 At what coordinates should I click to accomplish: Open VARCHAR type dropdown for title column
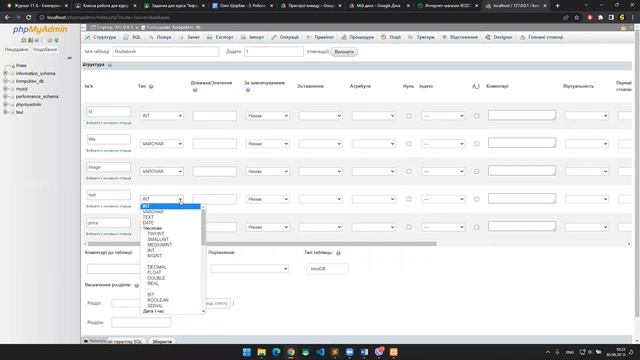point(162,144)
